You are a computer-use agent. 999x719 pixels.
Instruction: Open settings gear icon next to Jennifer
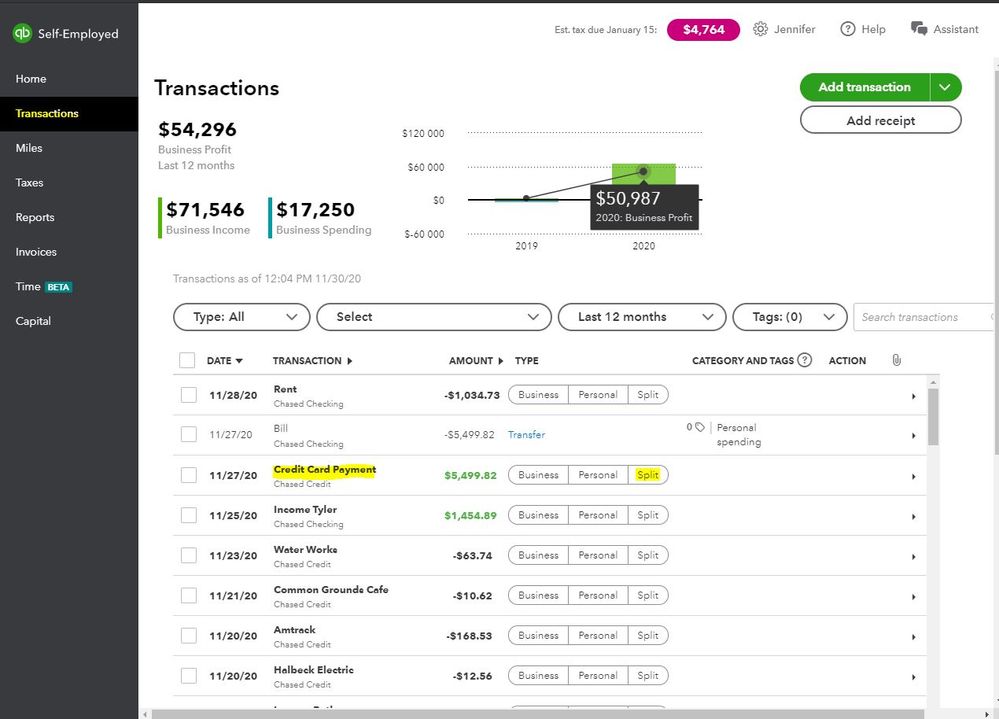click(x=760, y=29)
